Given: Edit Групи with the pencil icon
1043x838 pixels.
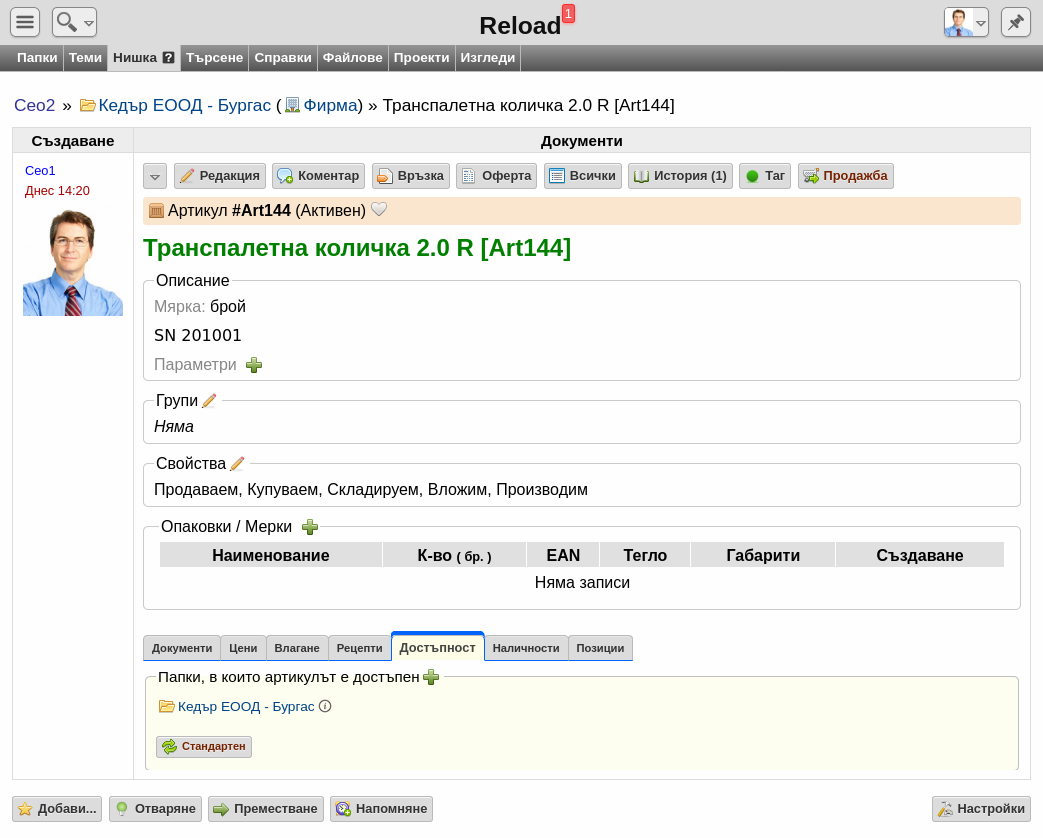Looking at the screenshot, I should coord(209,400).
